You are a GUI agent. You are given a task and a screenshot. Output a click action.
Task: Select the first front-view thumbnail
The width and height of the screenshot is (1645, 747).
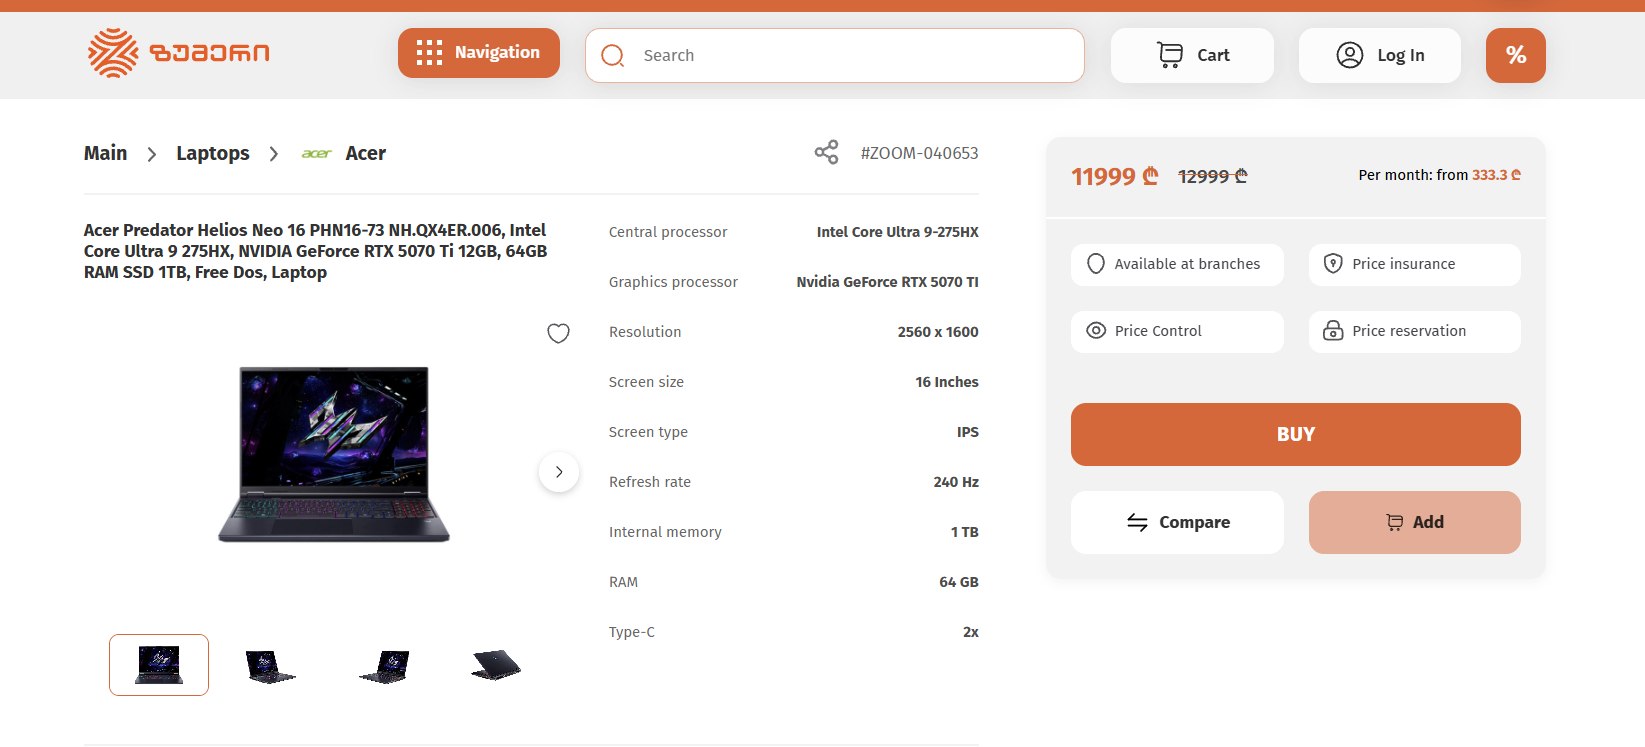coord(159,665)
